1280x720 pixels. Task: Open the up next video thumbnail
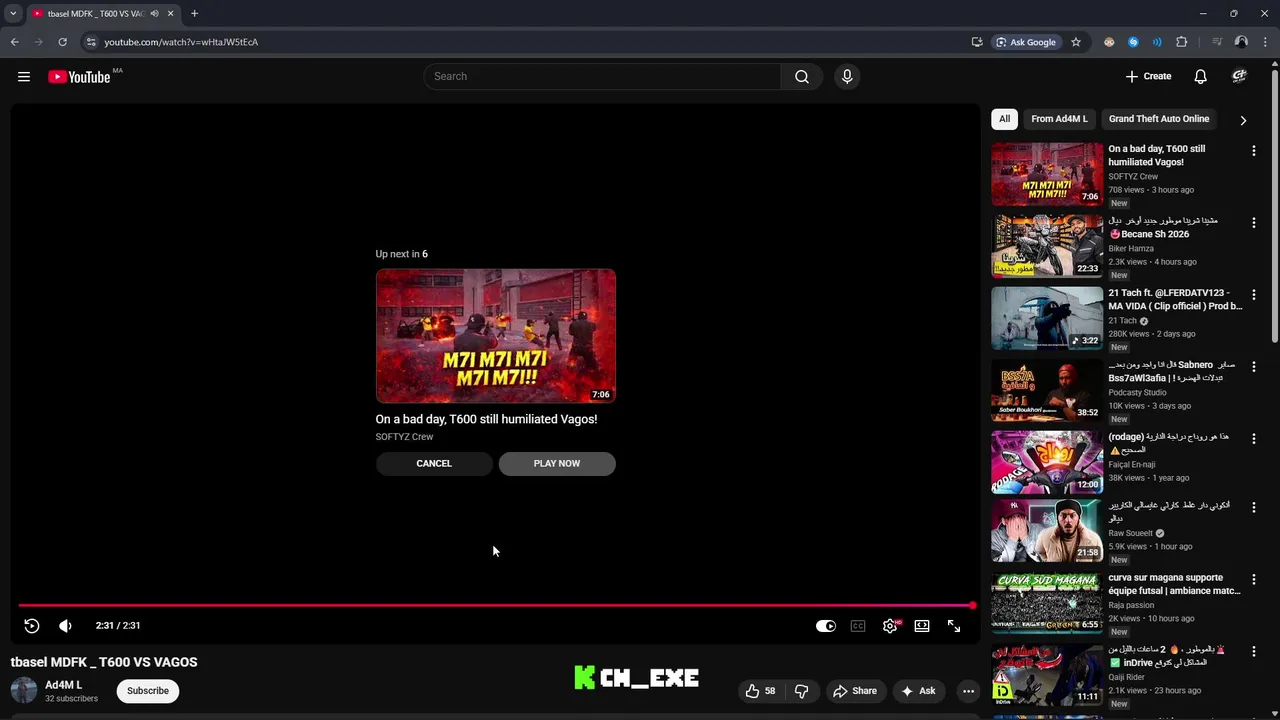click(x=496, y=336)
